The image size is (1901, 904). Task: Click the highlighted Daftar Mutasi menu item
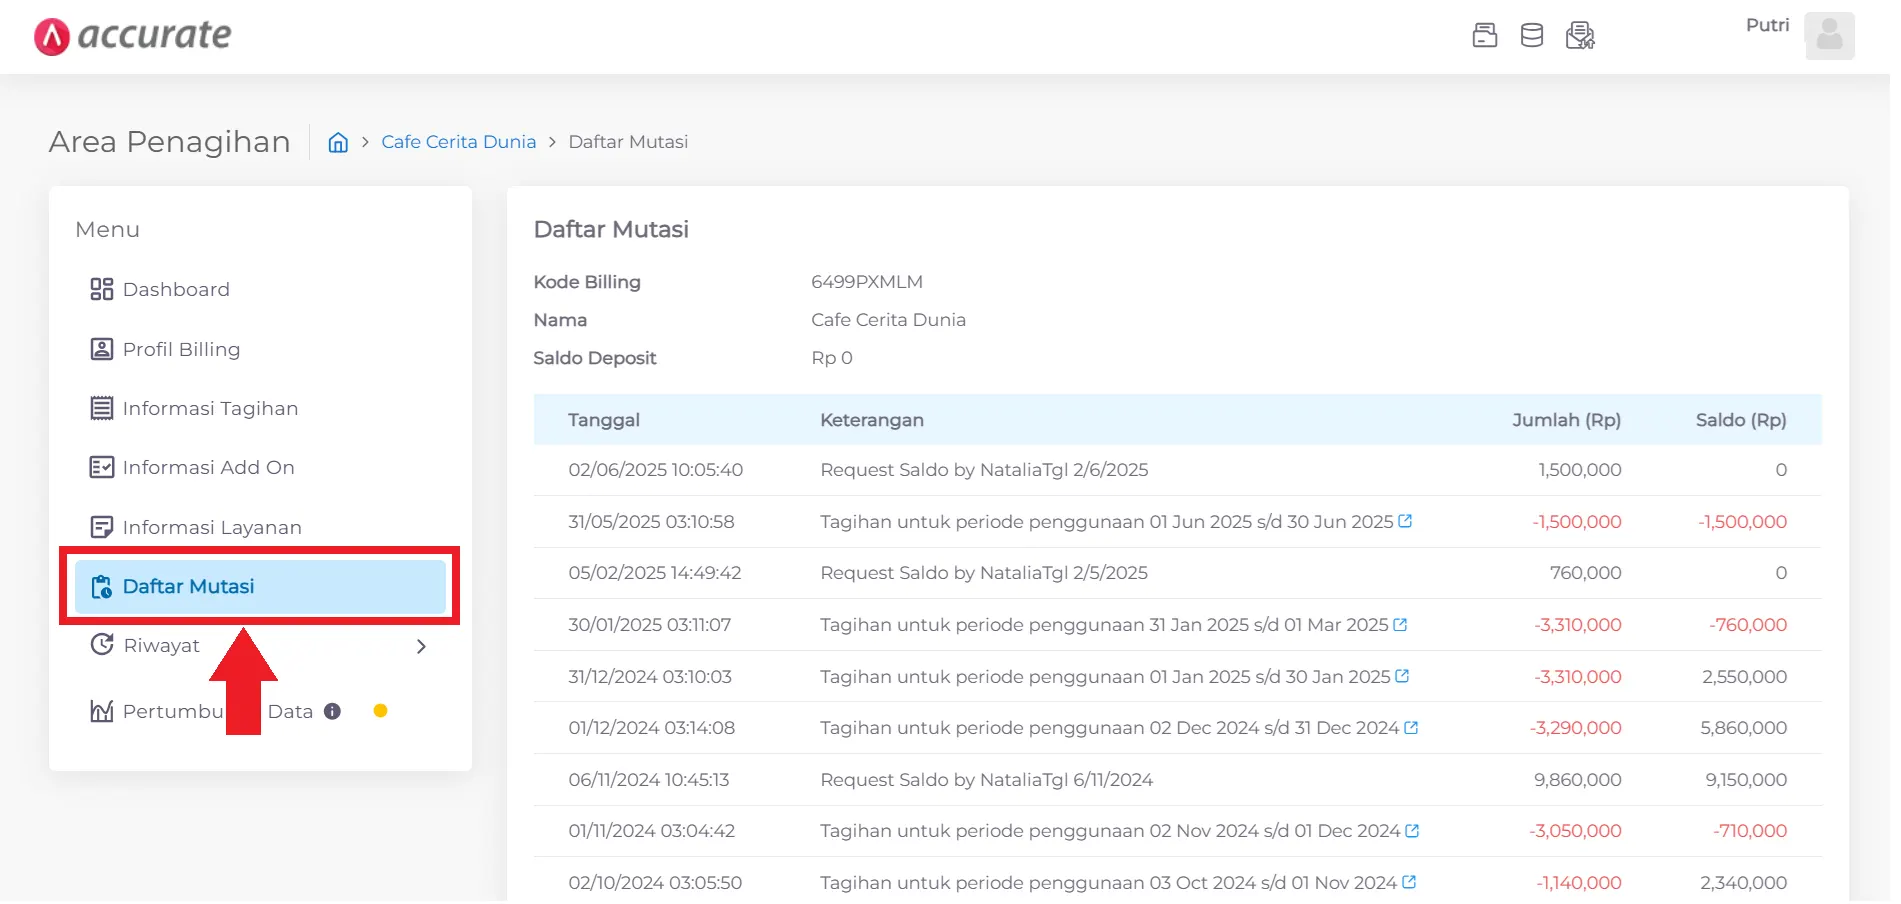pyautogui.click(x=188, y=586)
